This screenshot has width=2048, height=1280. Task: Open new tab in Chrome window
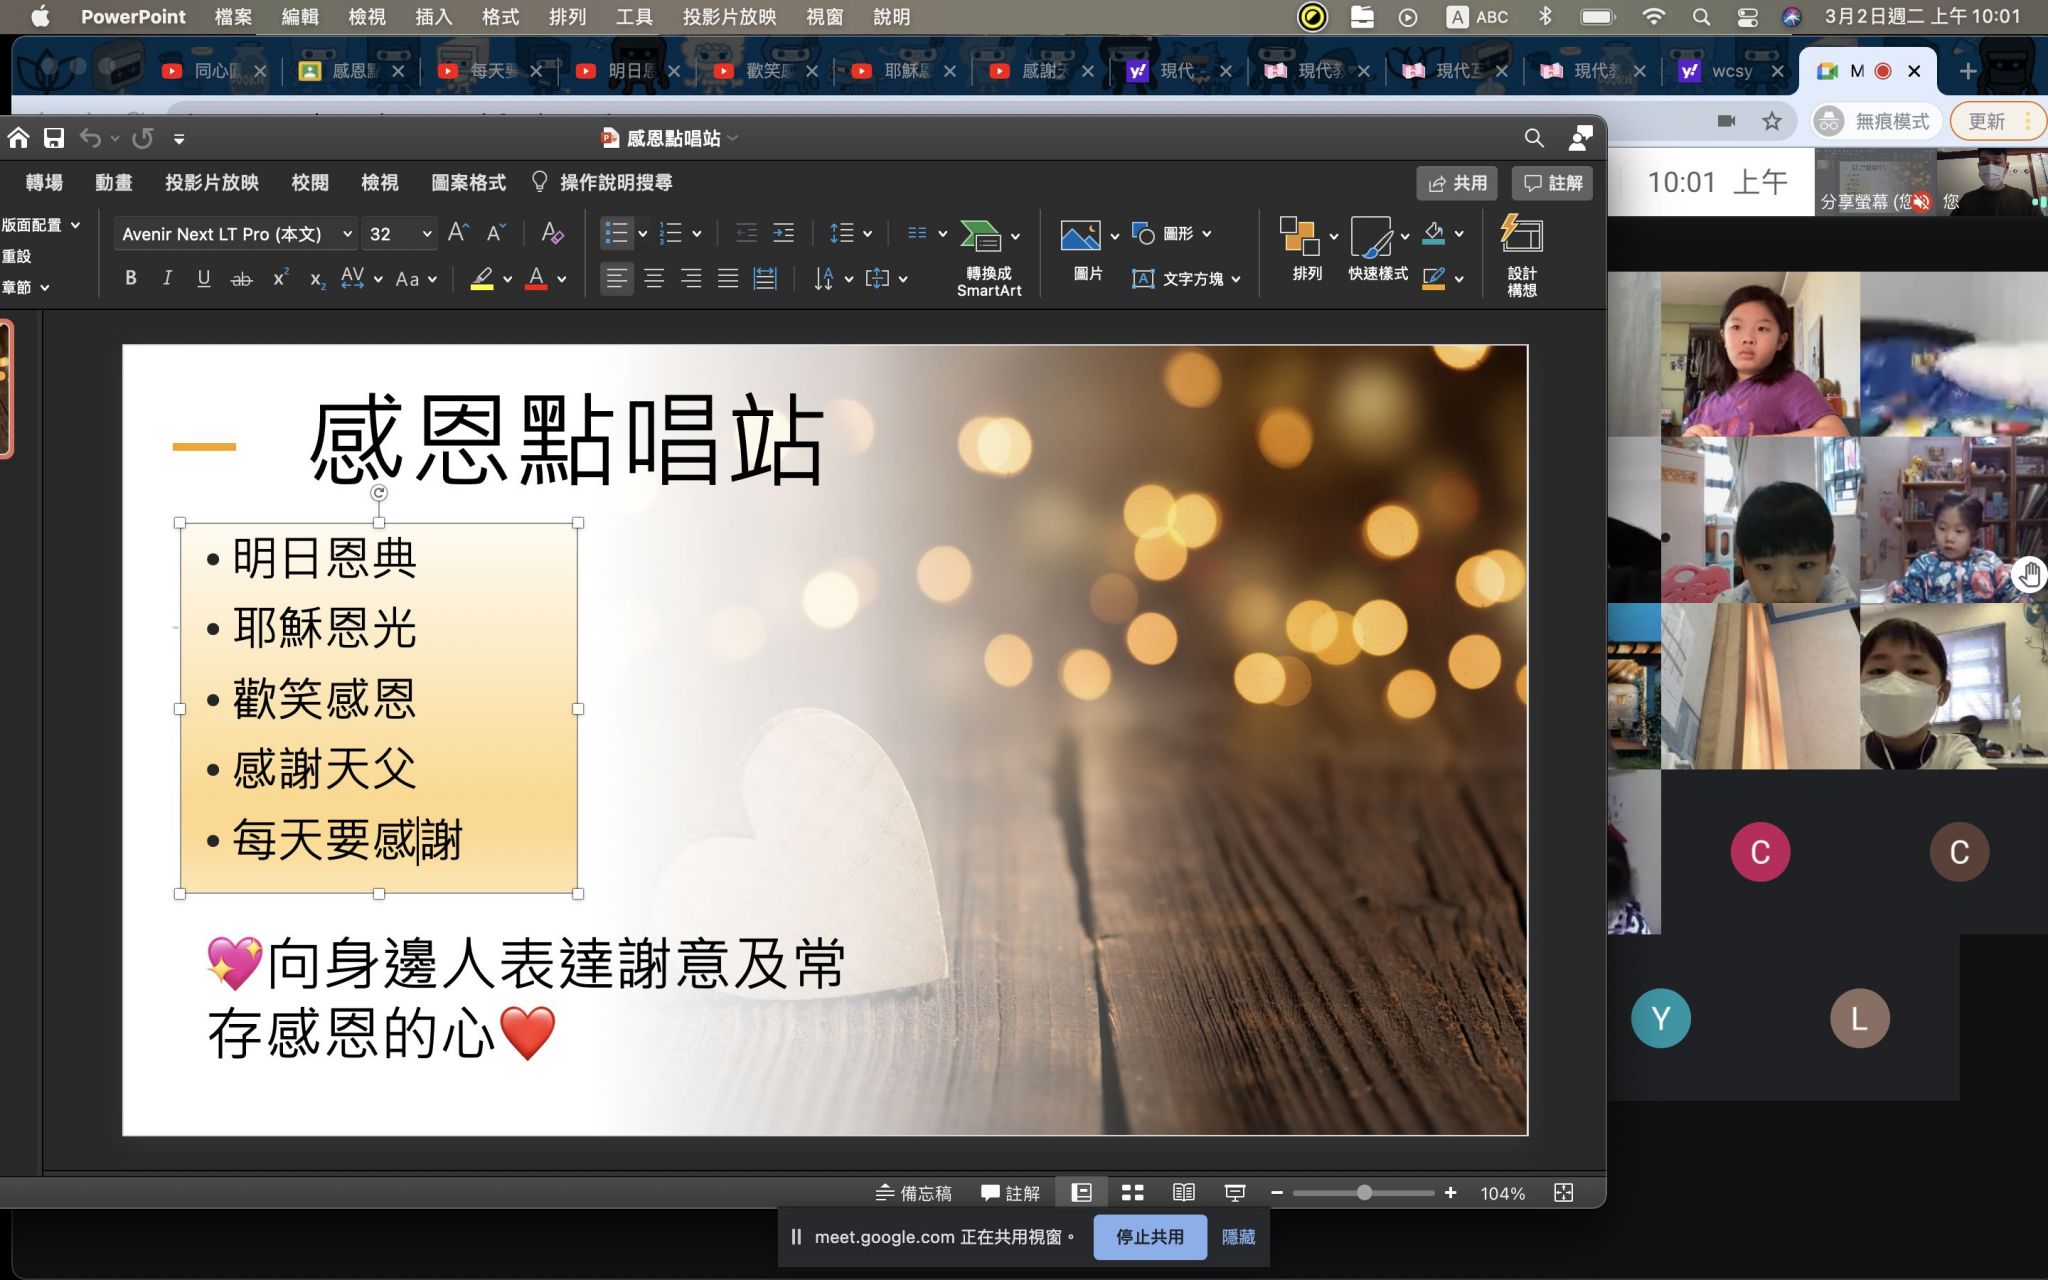click(1967, 71)
